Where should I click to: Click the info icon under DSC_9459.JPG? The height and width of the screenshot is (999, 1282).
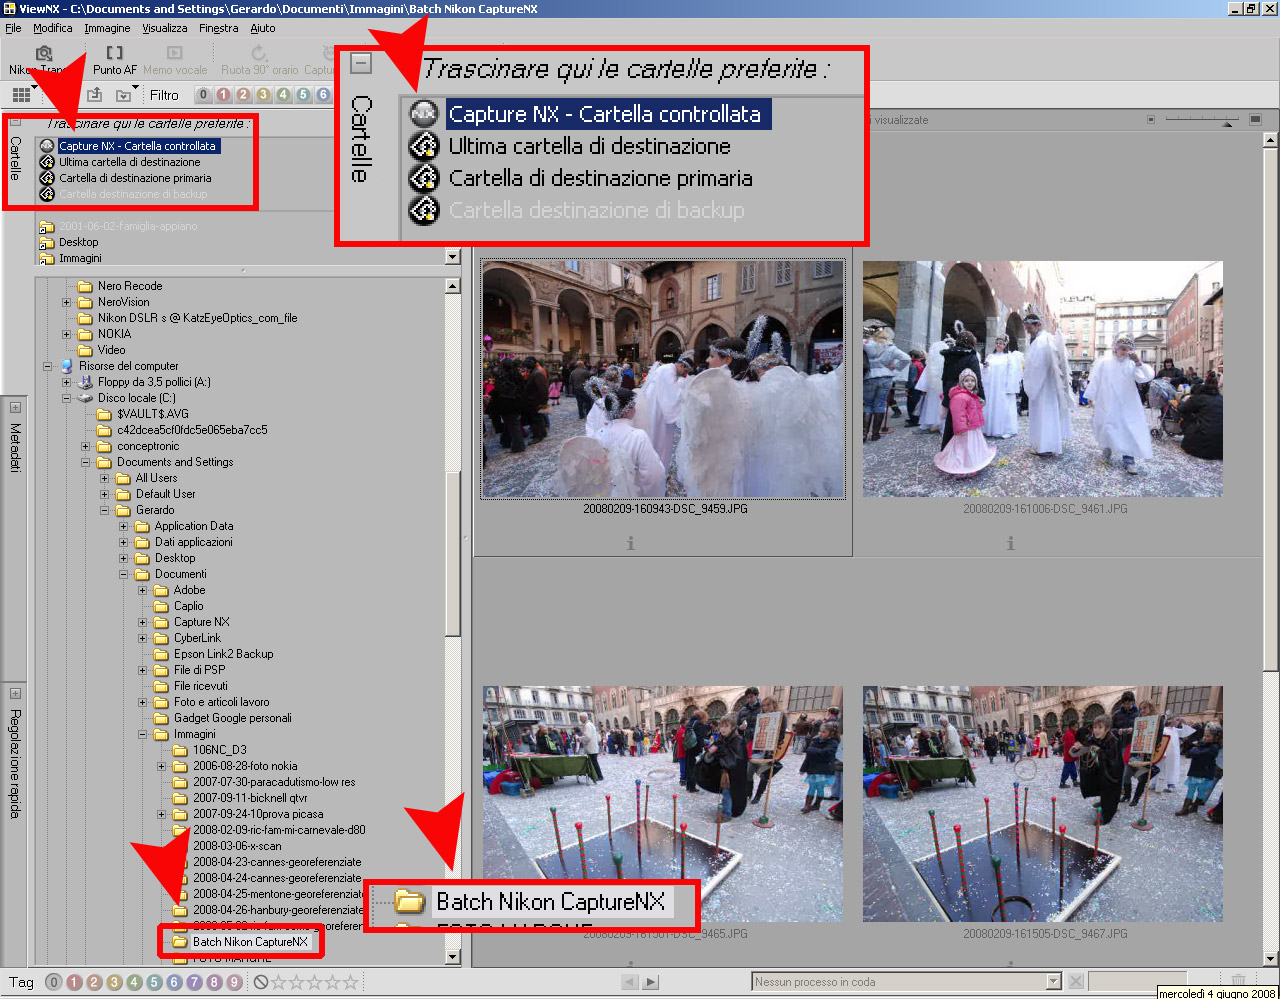click(x=630, y=544)
